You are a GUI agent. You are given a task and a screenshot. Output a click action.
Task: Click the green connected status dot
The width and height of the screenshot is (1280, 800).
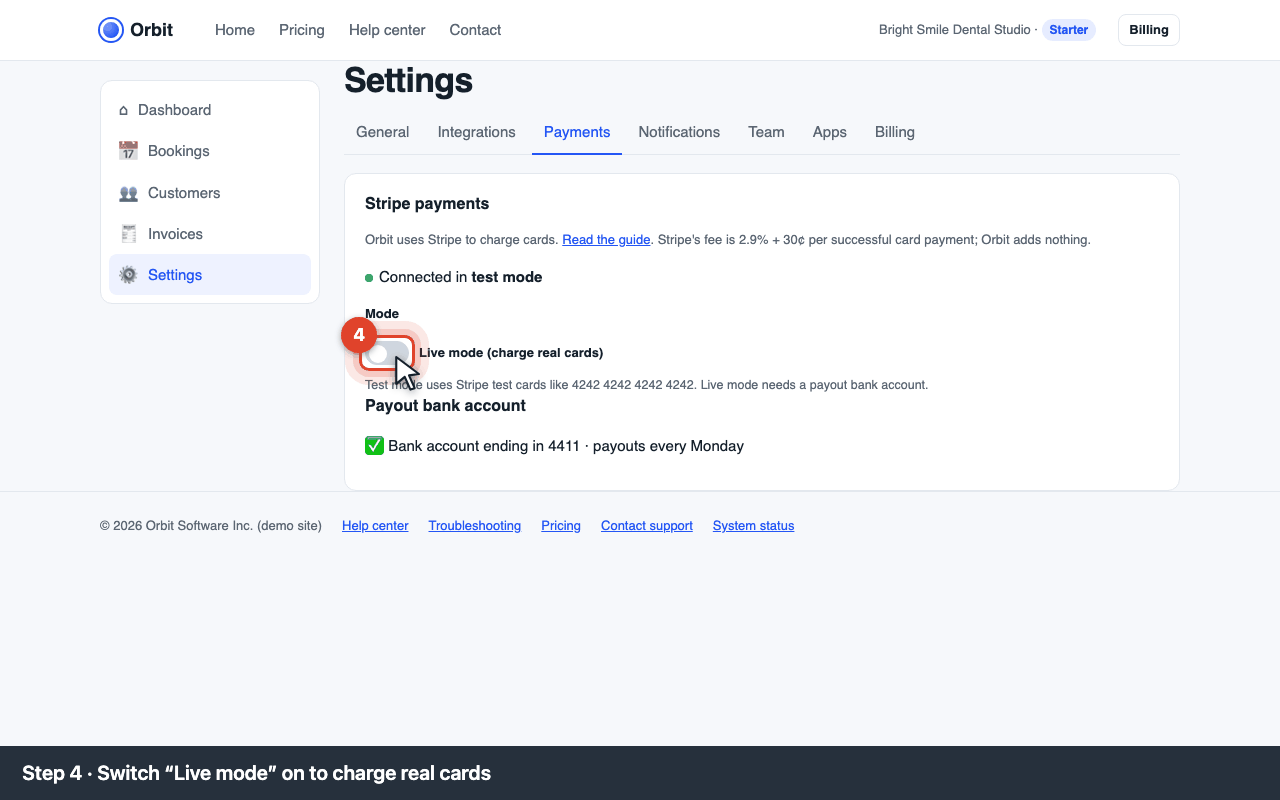pyautogui.click(x=369, y=278)
